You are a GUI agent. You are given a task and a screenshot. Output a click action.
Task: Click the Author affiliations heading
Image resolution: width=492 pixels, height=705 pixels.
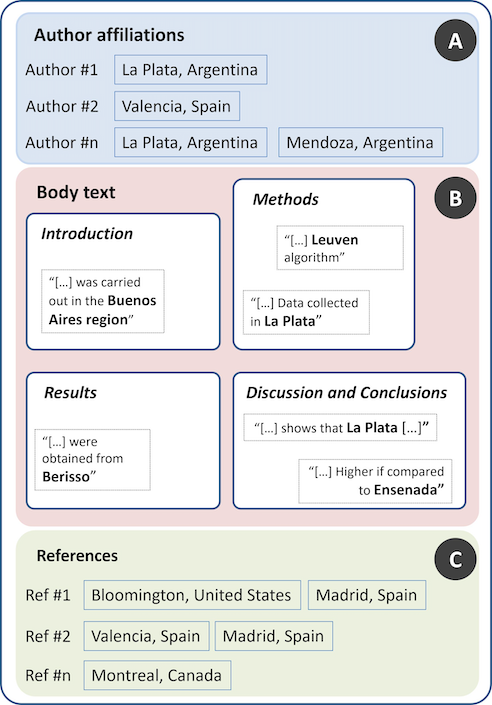pyautogui.click(x=109, y=35)
